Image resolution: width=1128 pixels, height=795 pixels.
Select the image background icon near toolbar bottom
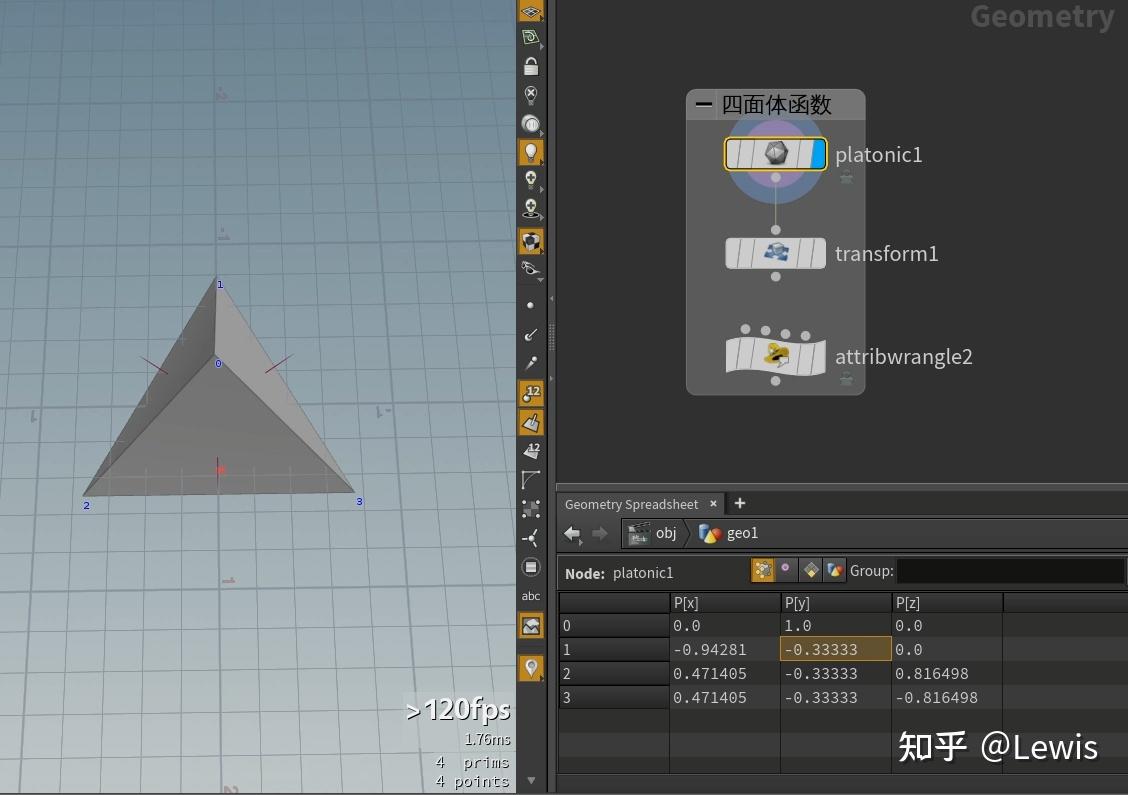[x=531, y=625]
